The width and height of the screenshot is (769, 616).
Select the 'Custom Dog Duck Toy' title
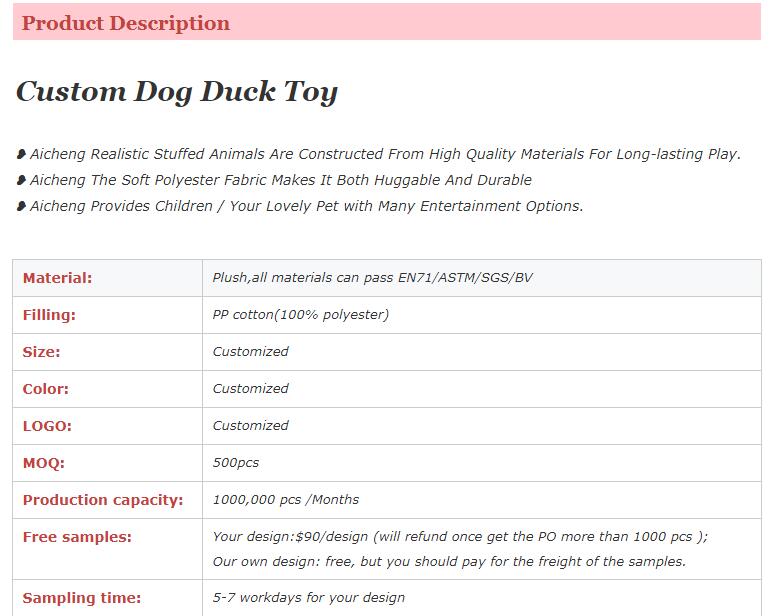[x=177, y=92]
